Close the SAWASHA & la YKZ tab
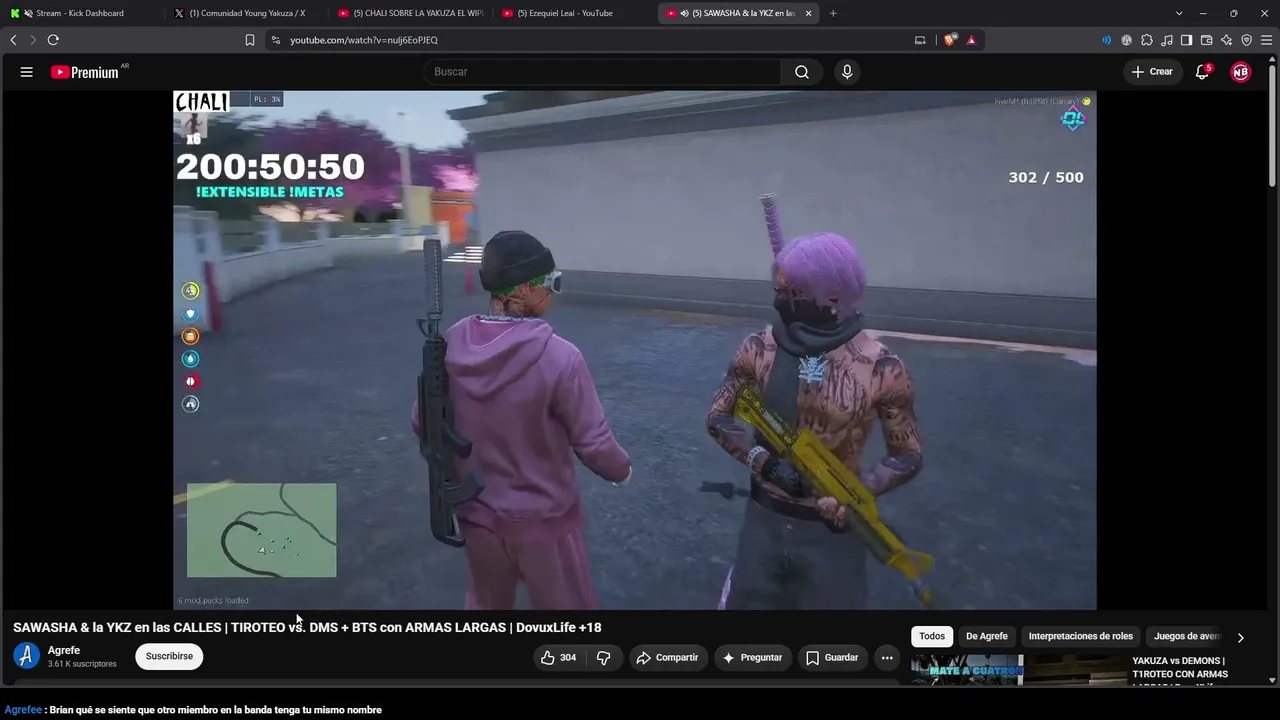 809,13
